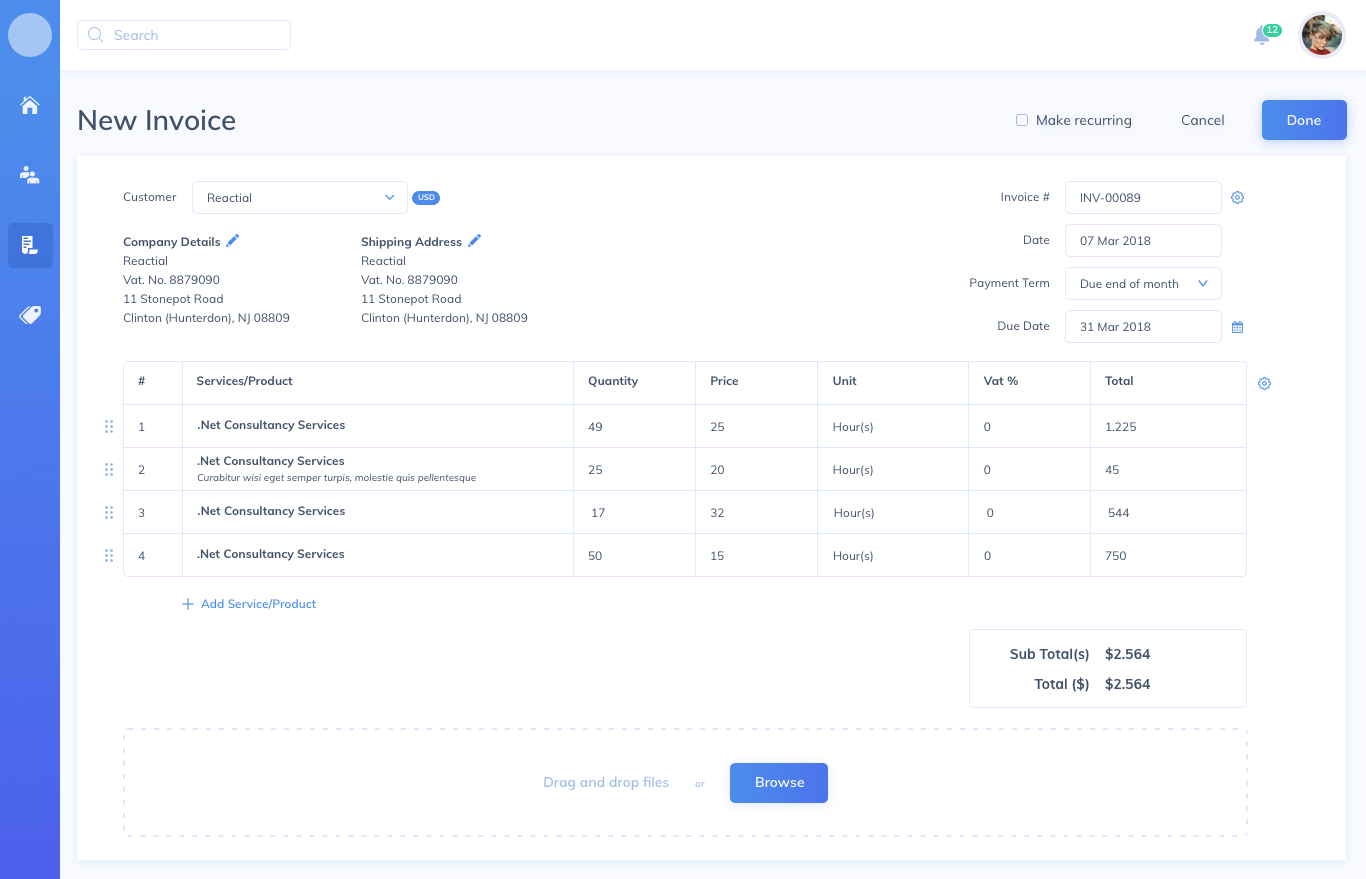Edit Shipping Address with the pencil icon
This screenshot has width=1366, height=879.
pyautogui.click(x=473, y=240)
